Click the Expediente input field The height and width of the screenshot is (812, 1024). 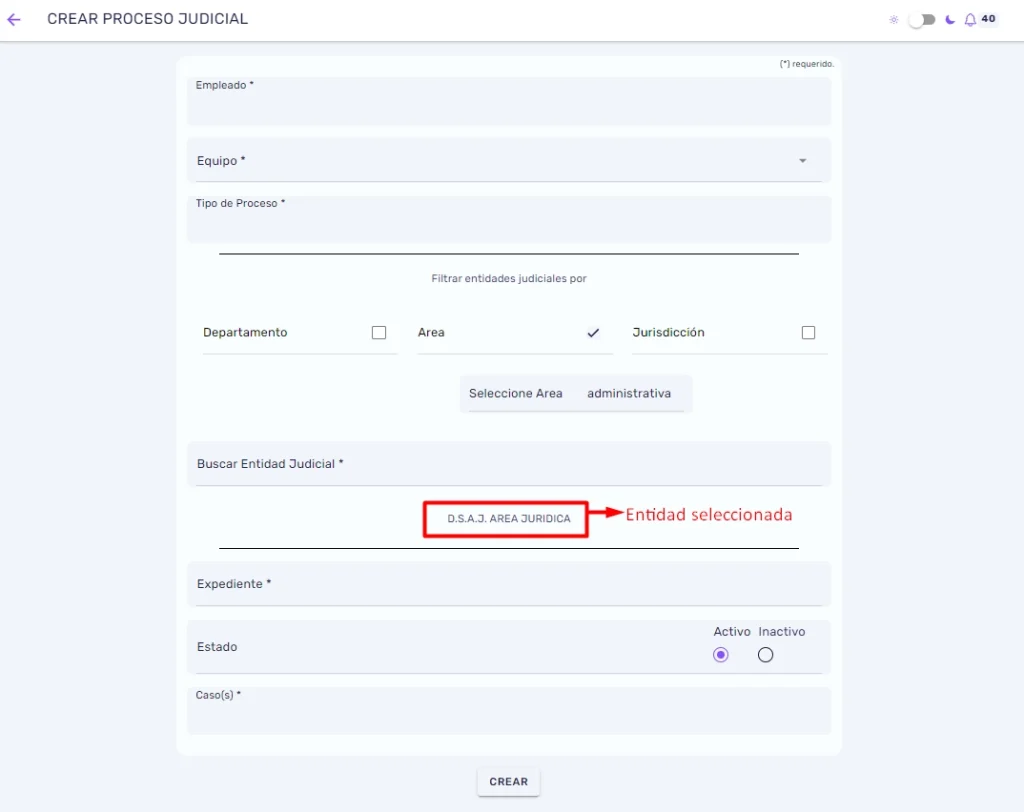click(509, 584)
